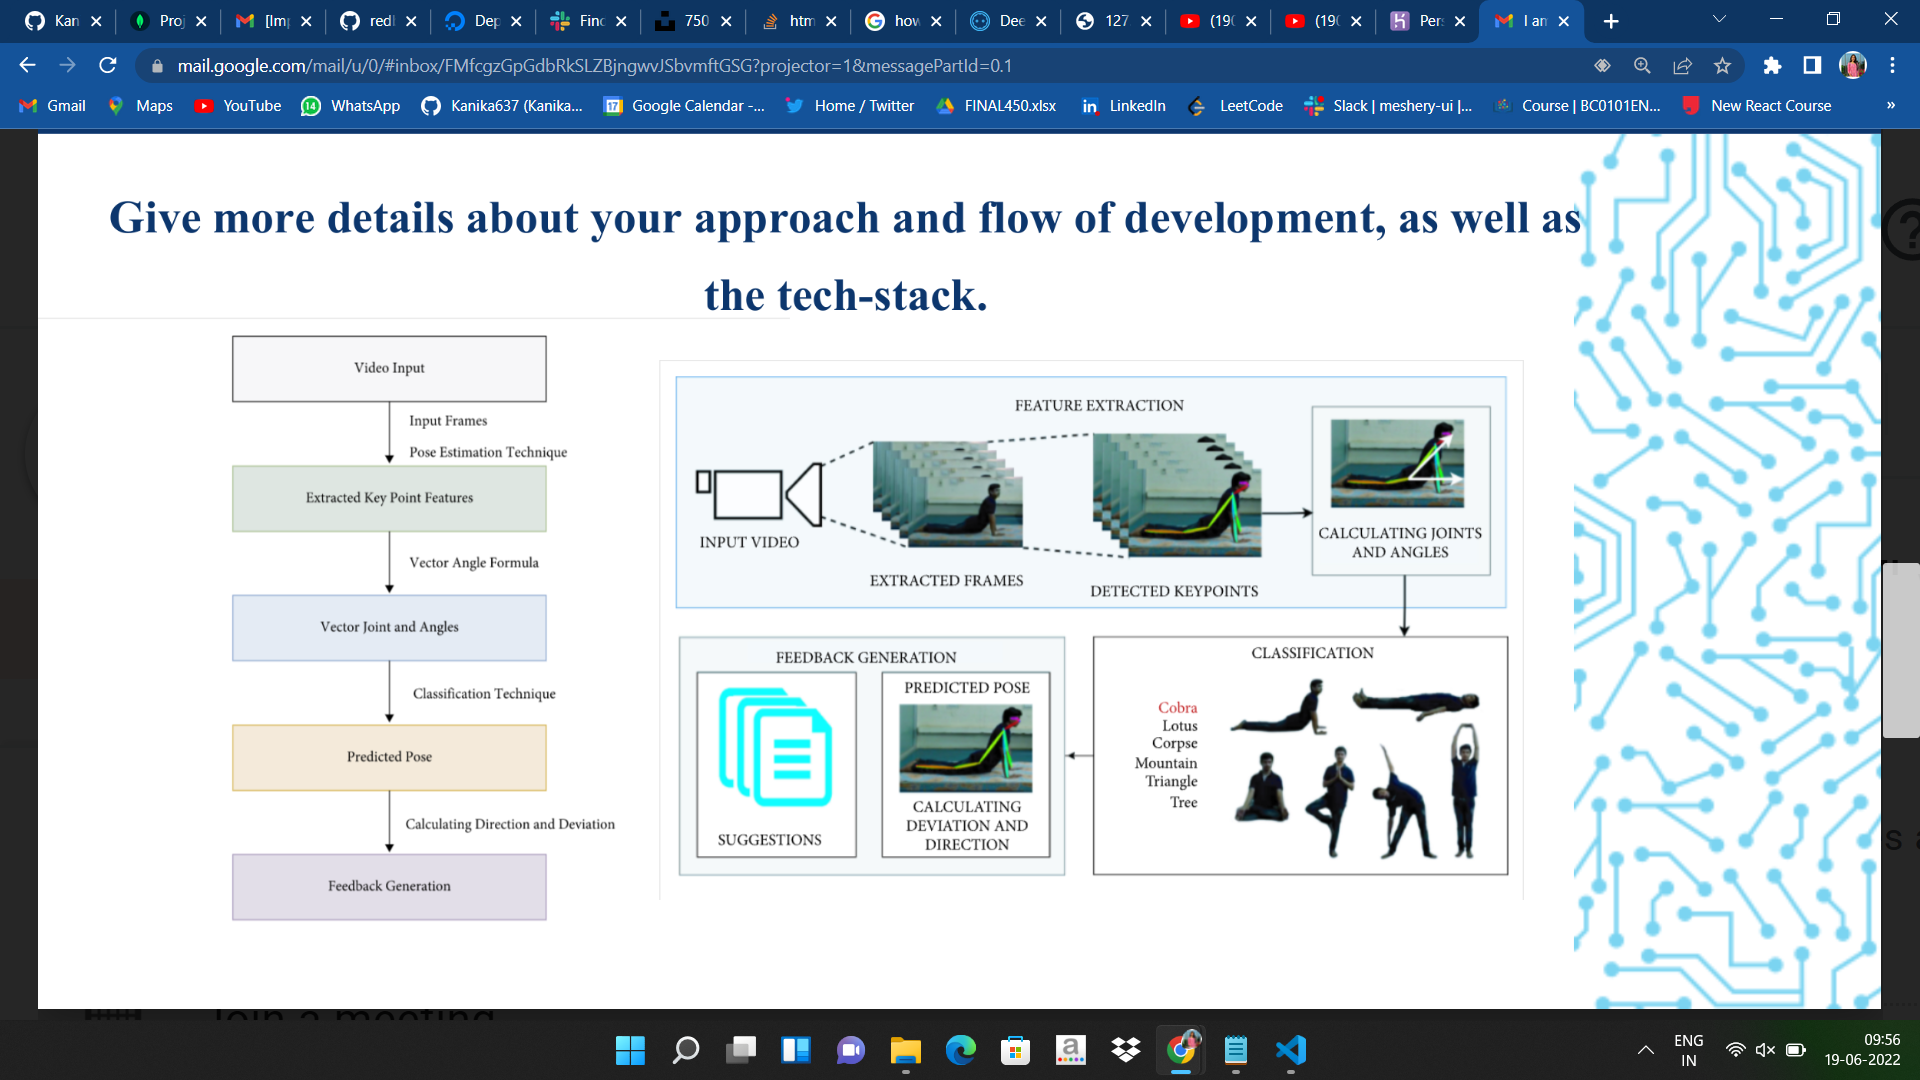The height and width of the screenshot is (1080, 1920).
Task: Mute system volume in the tray
Action: pyautogui.click(x=1764, y=1049)
